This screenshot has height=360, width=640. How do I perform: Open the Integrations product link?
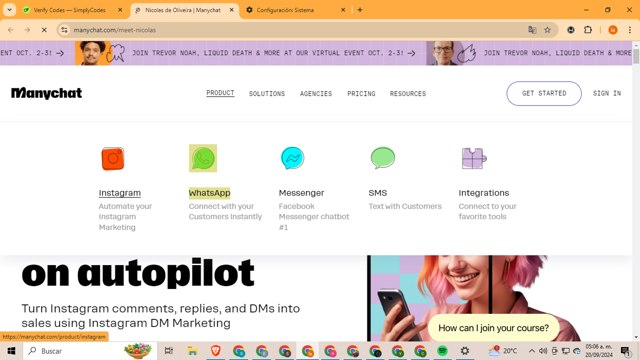pos(484,193)
